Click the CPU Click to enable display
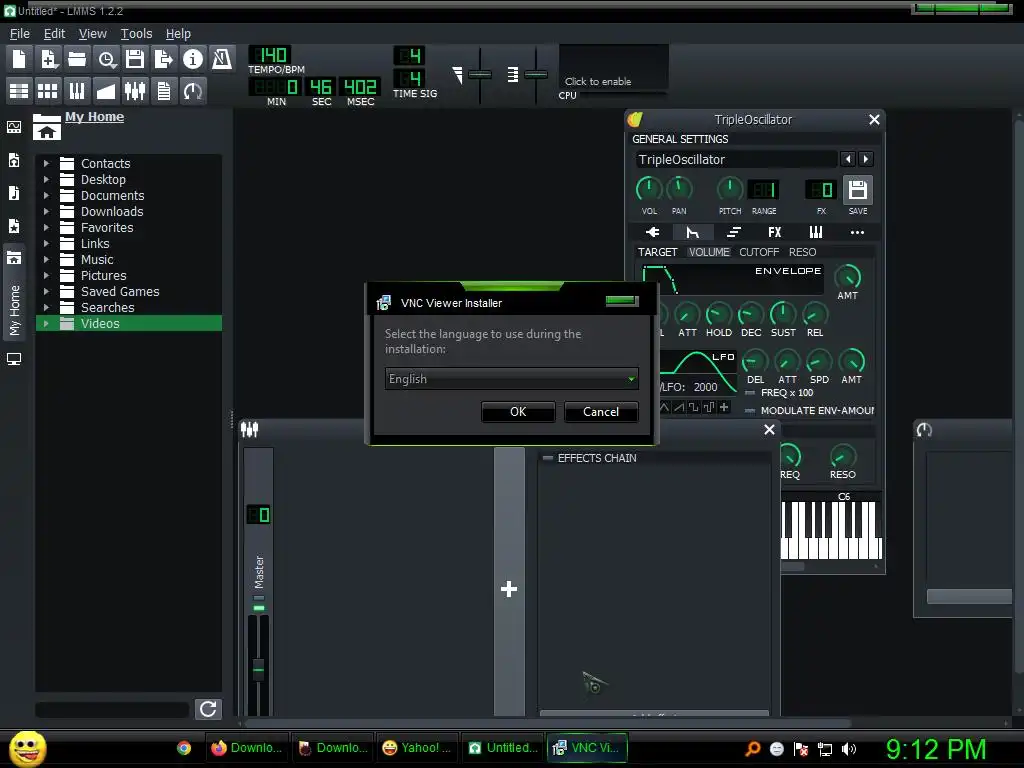 [x=613, y=67]
